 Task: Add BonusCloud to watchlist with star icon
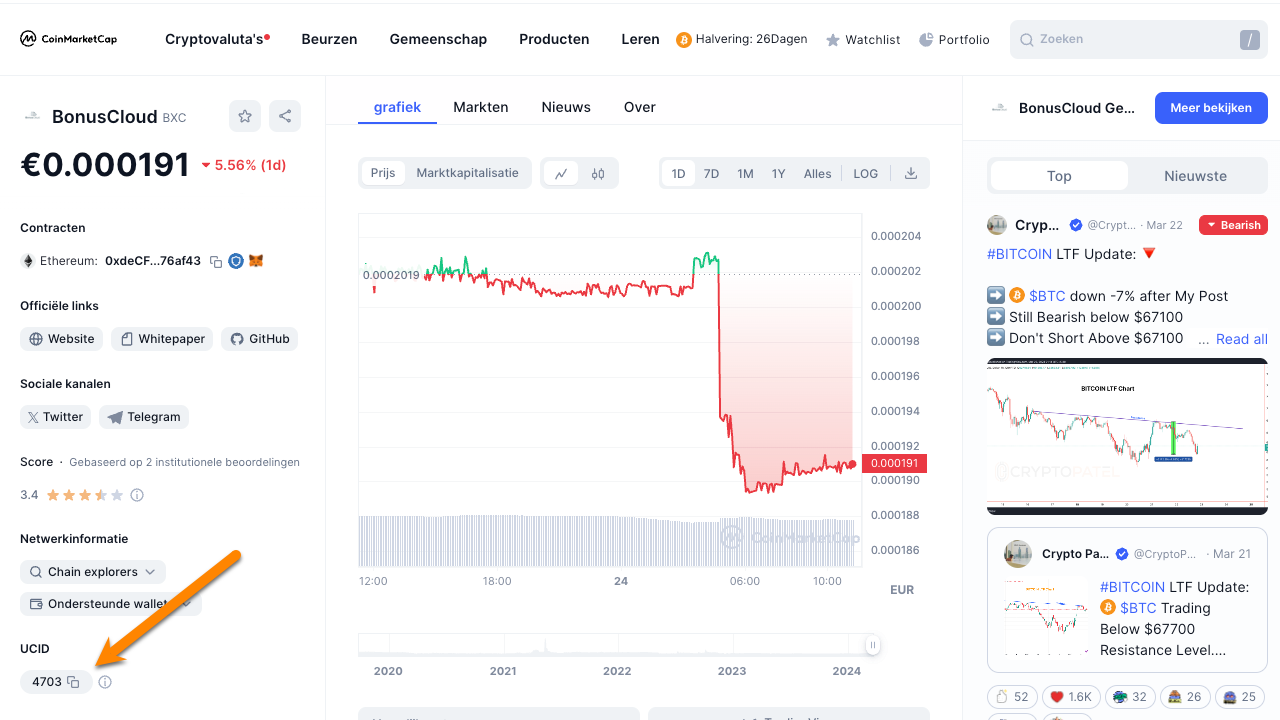[245, 116]
